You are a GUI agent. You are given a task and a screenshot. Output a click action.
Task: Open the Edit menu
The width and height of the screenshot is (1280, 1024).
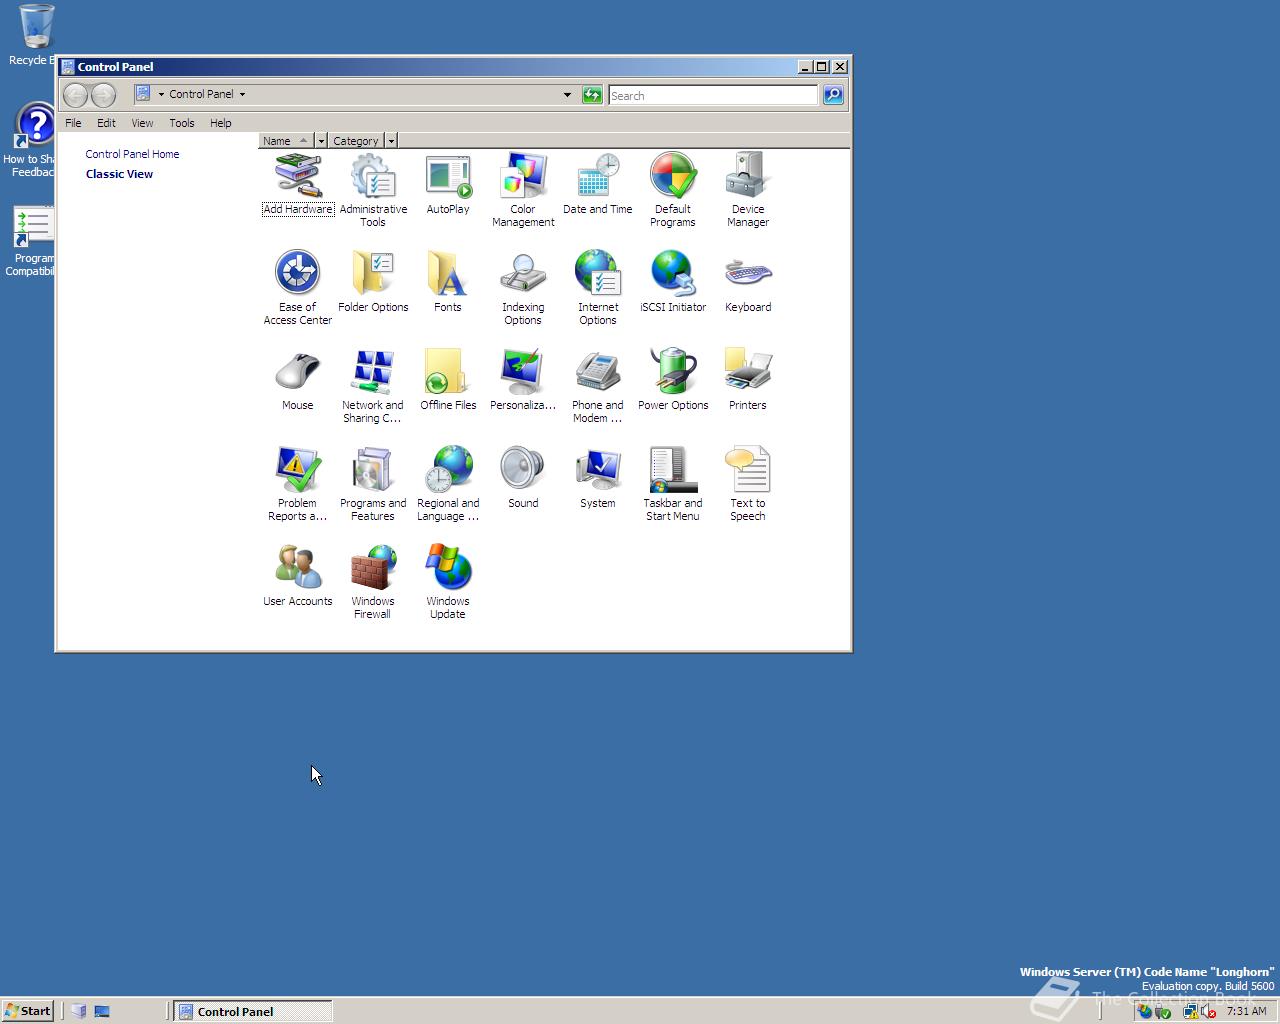(106, 123)
